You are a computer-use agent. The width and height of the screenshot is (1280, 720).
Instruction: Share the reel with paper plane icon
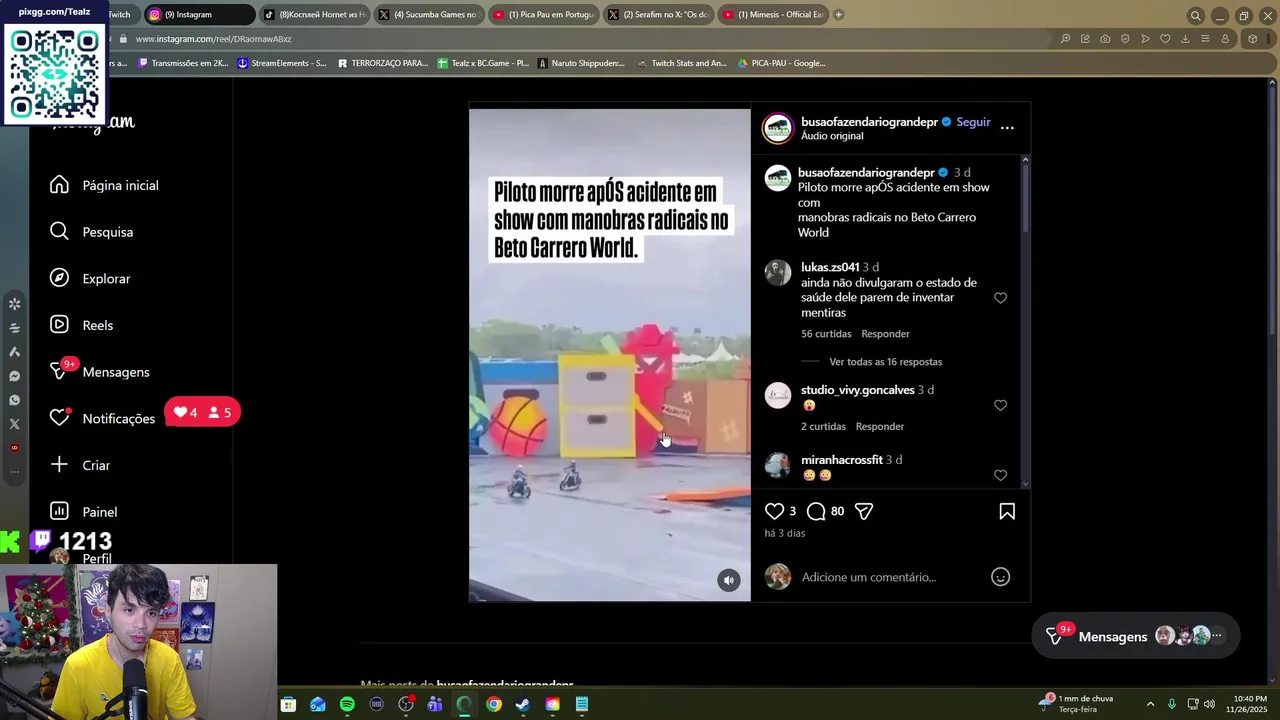pos(864,511)
